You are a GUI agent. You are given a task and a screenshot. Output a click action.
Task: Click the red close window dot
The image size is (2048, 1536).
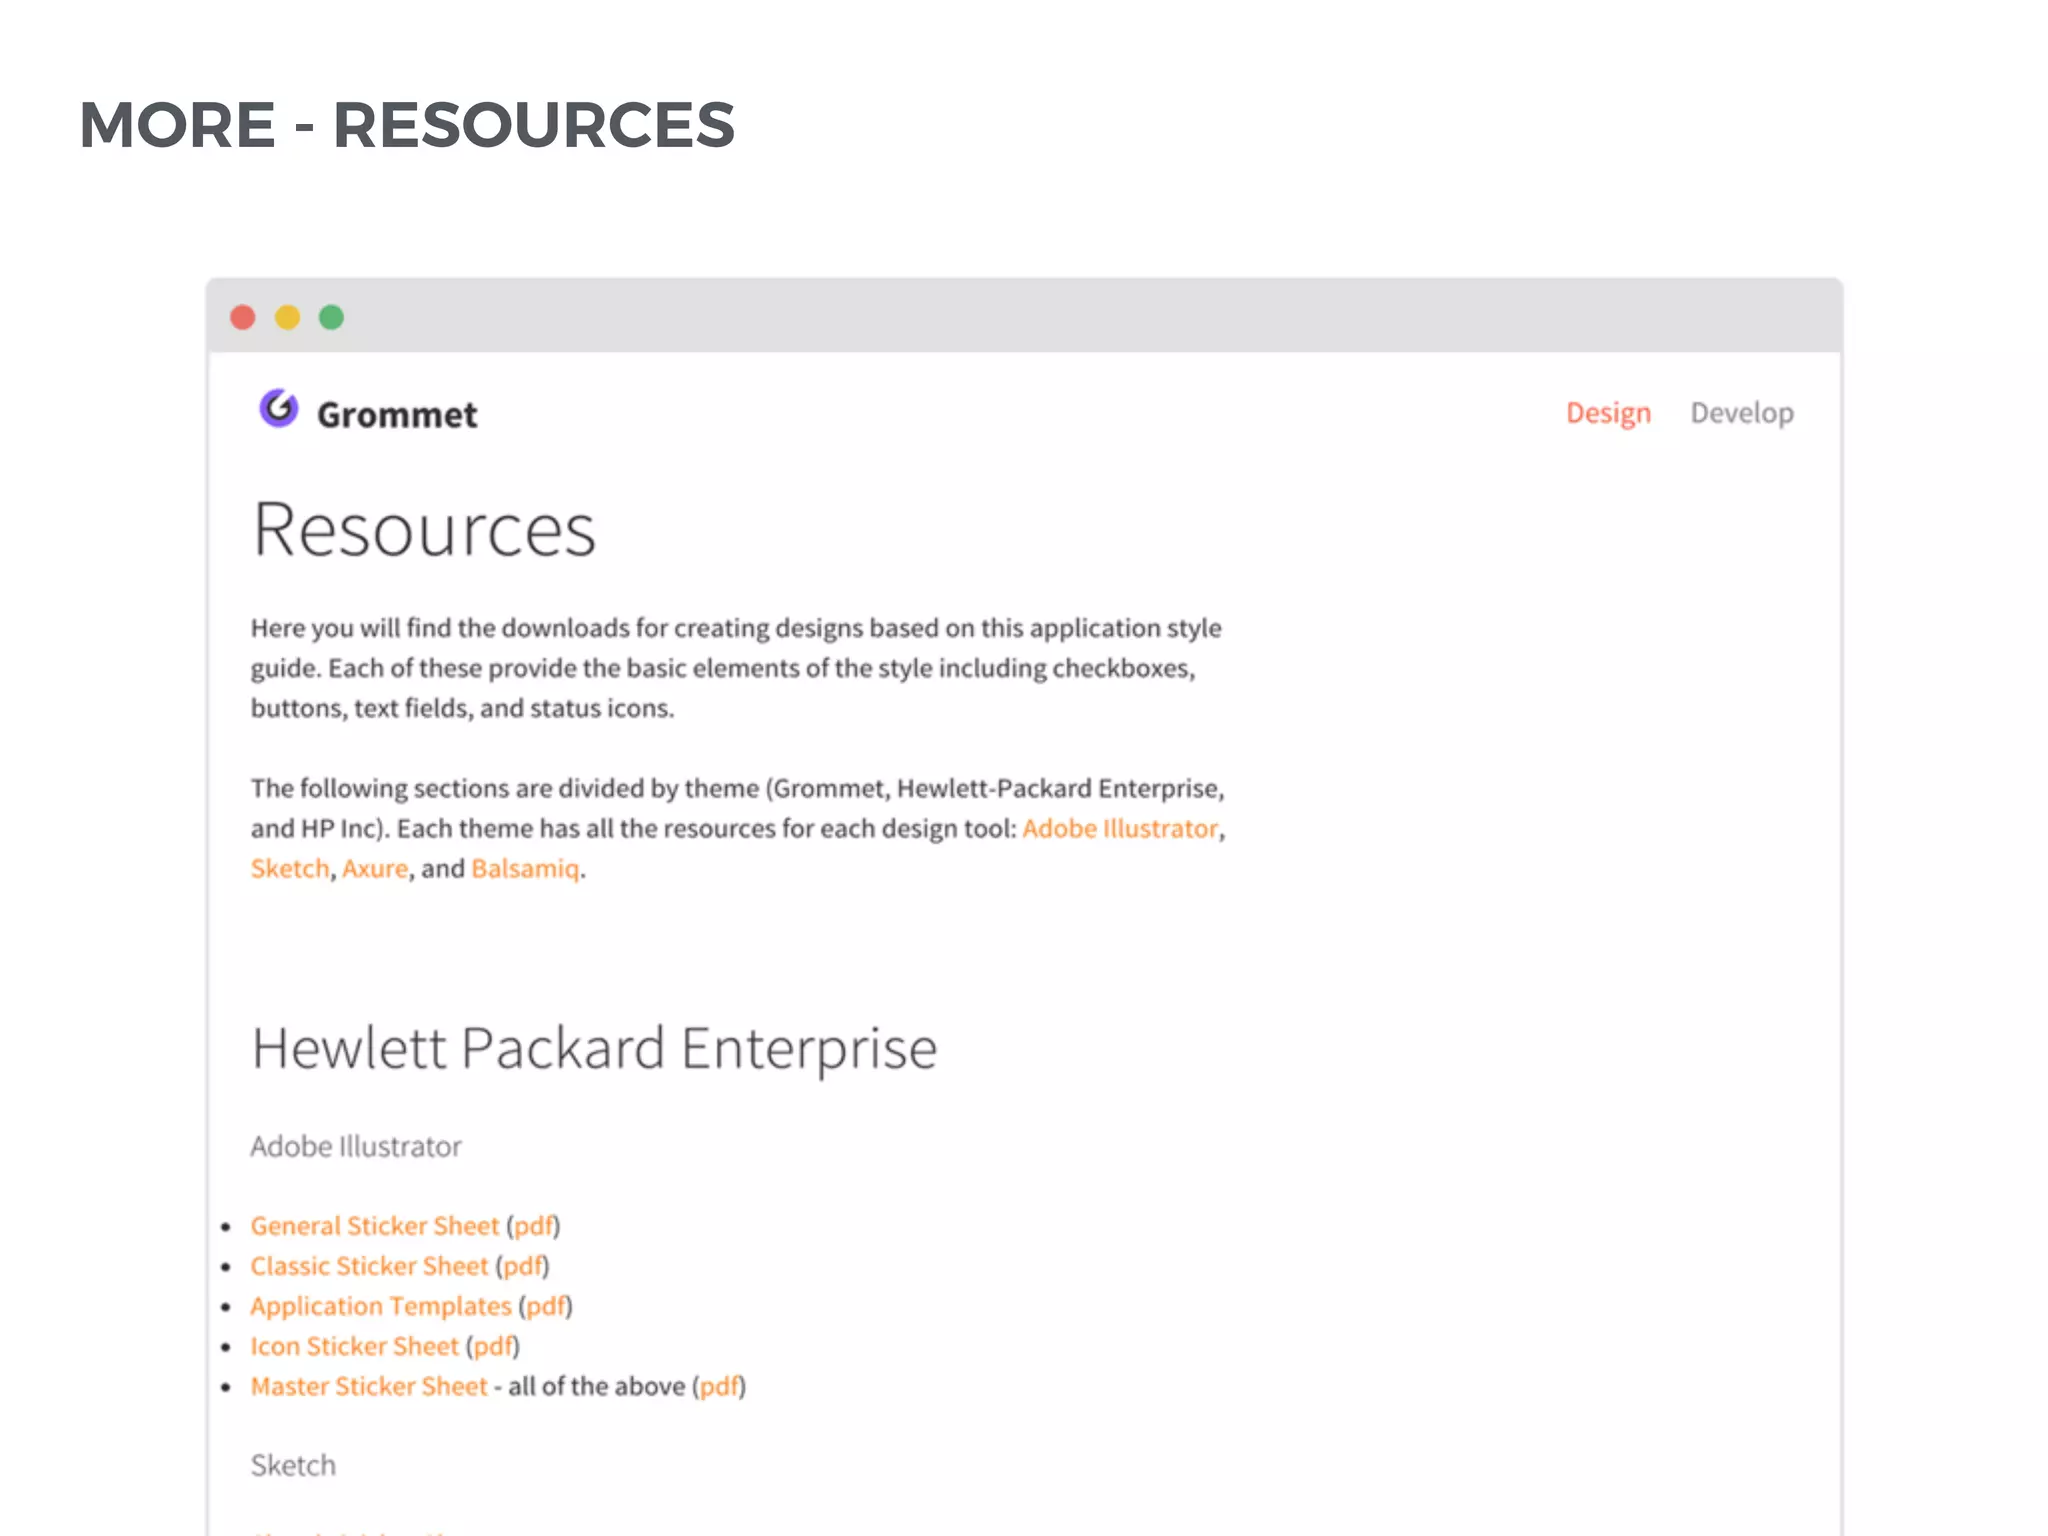pyautogui.click(x=243, y=317)
